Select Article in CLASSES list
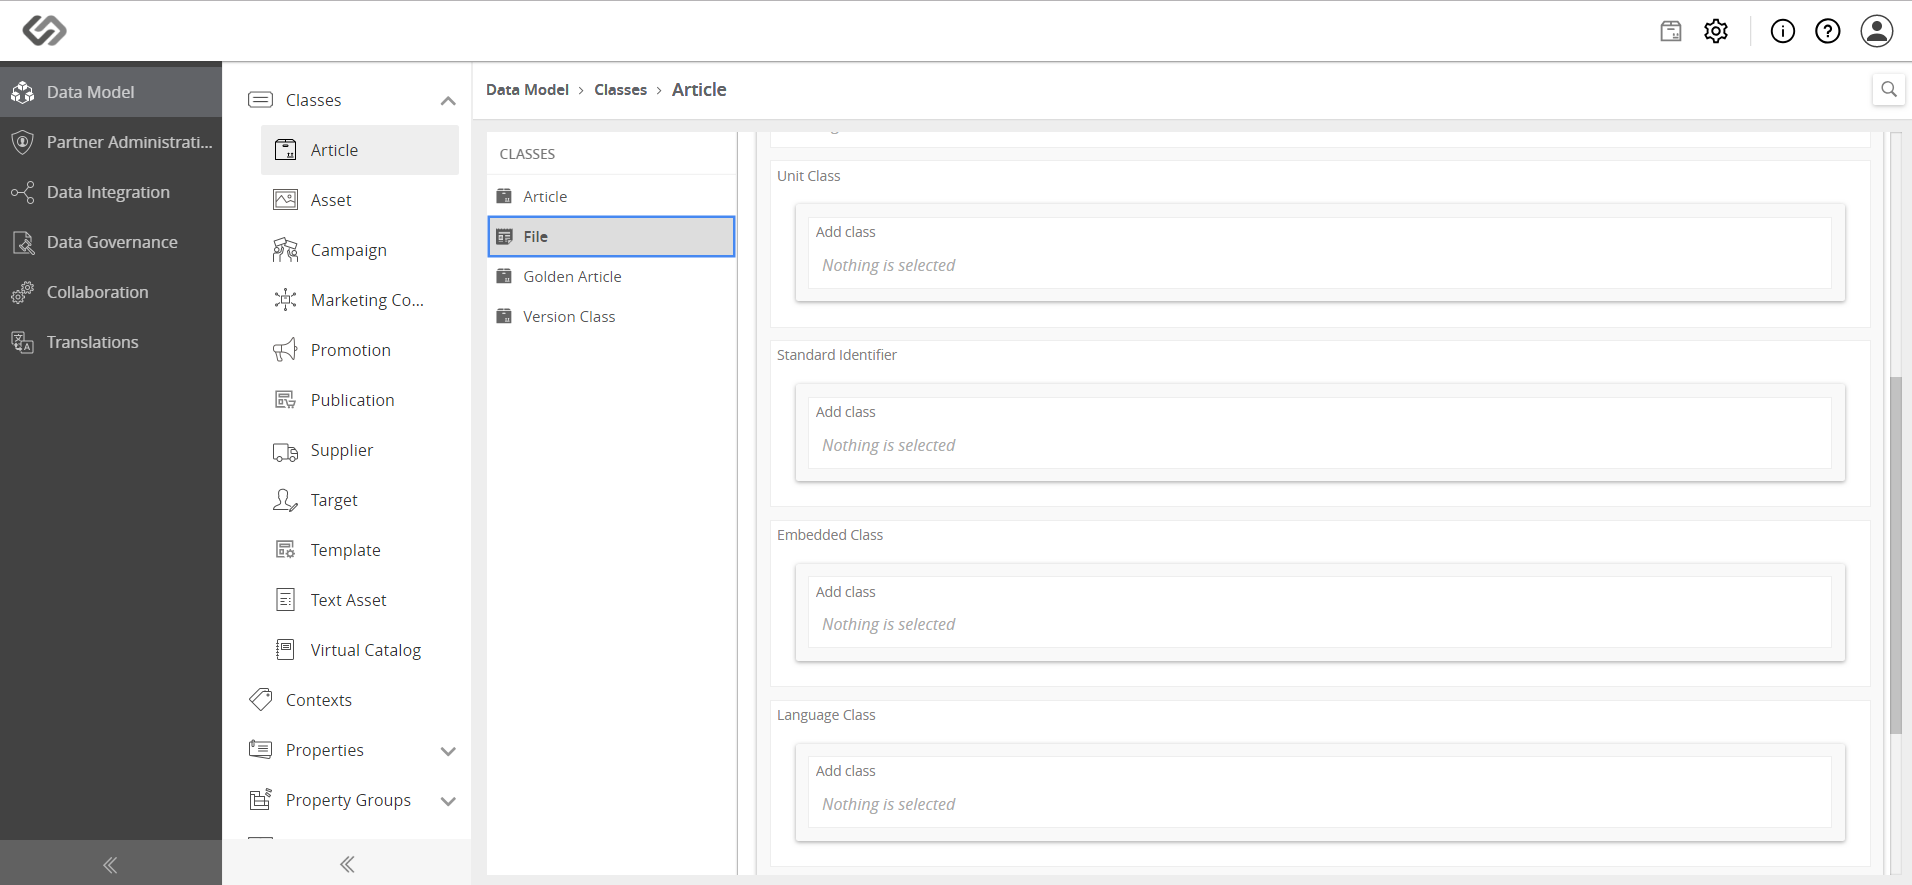Viewport: 1912px width, 885px height. [611, 197]
